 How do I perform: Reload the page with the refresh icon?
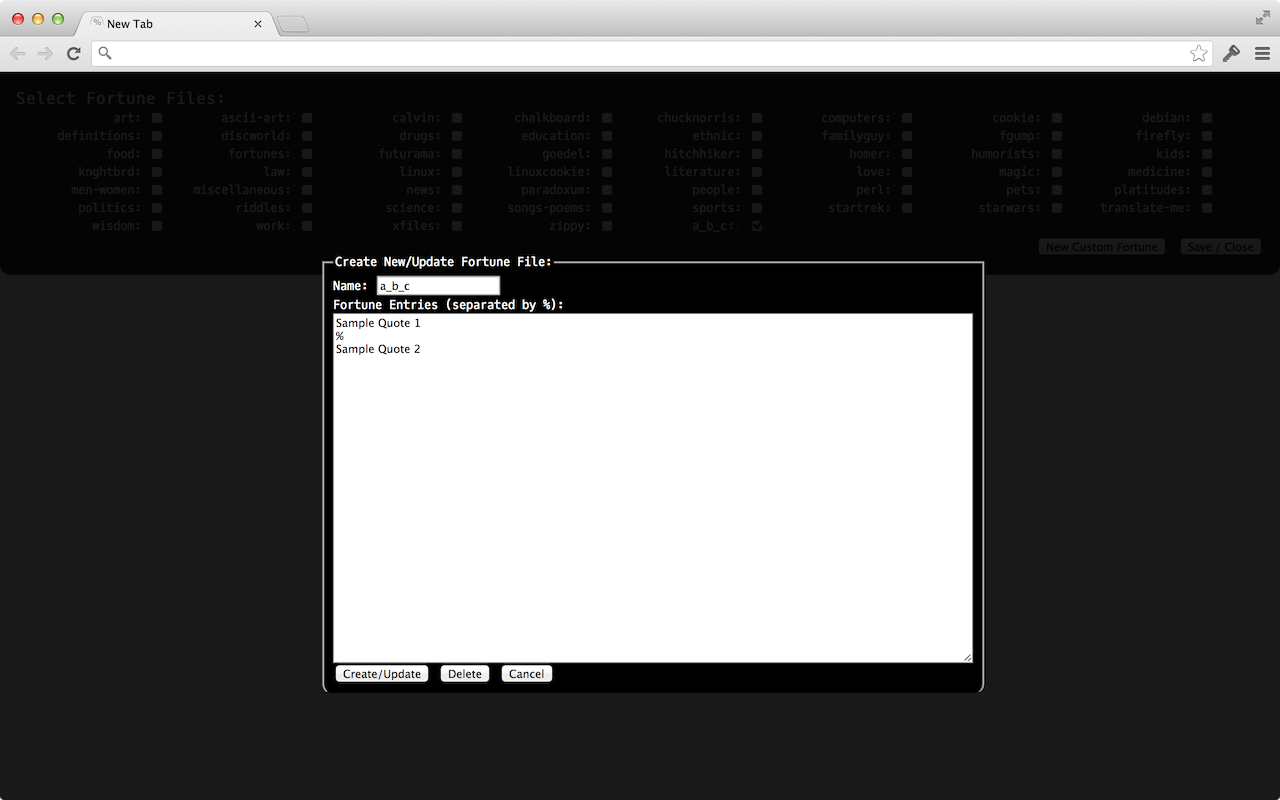[x=73, y=54]
